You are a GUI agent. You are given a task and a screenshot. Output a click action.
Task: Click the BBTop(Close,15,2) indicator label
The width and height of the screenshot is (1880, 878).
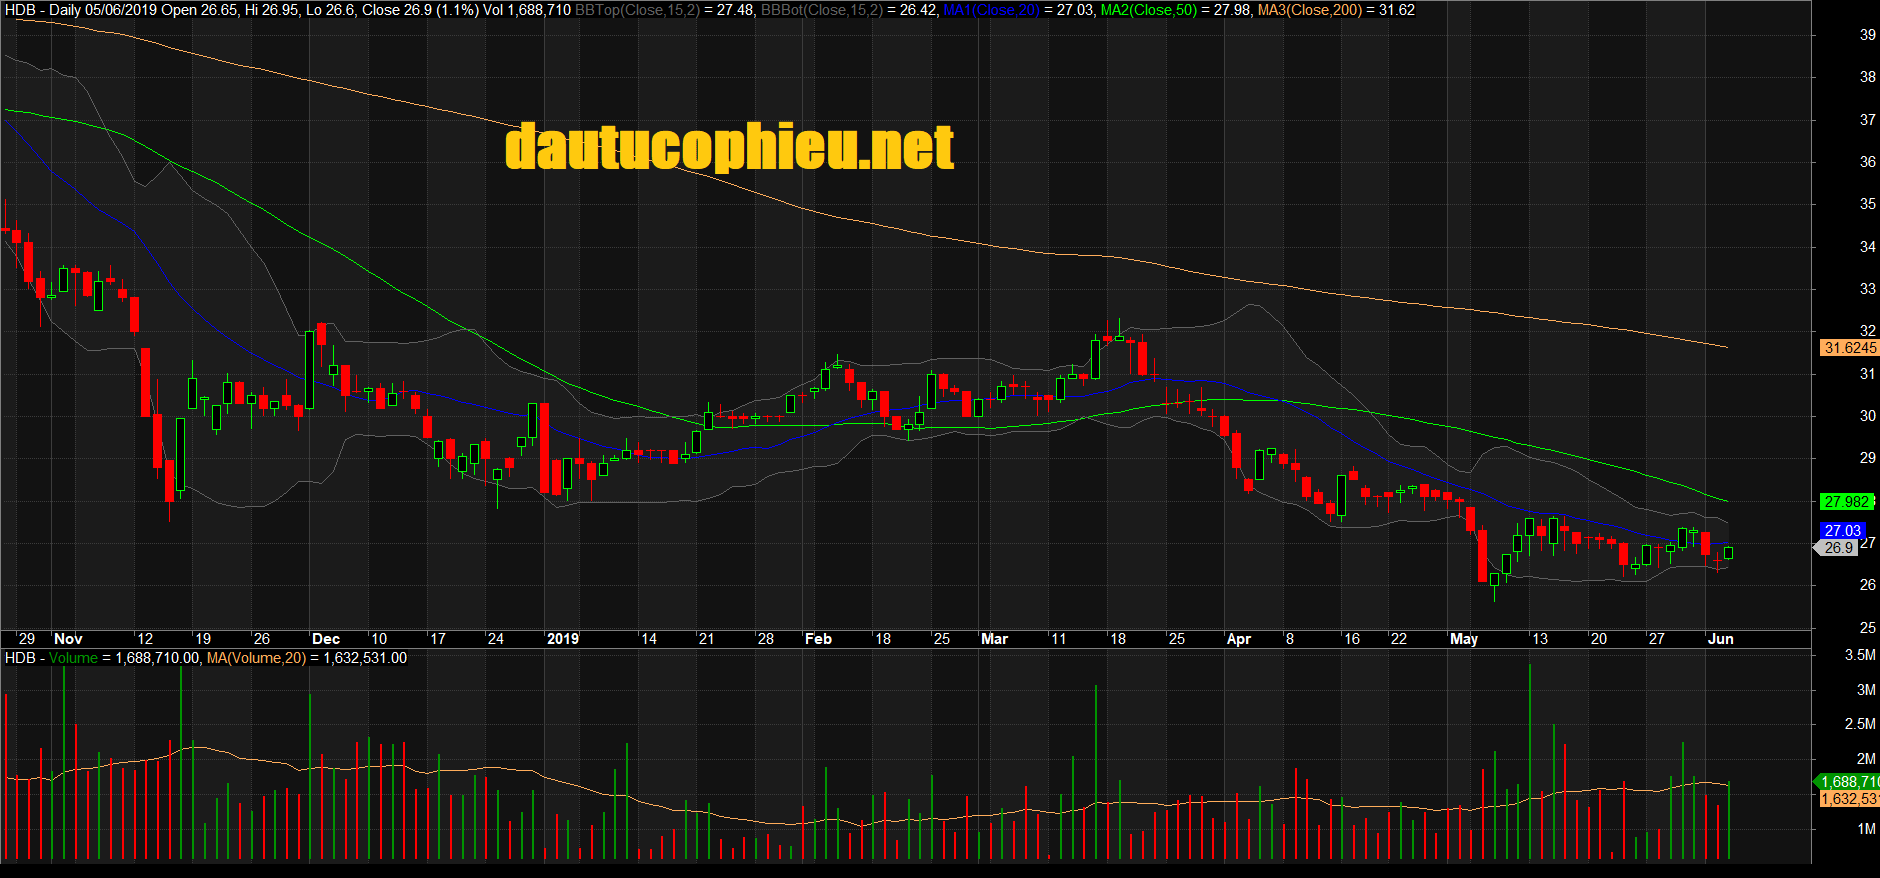point(637,10)
